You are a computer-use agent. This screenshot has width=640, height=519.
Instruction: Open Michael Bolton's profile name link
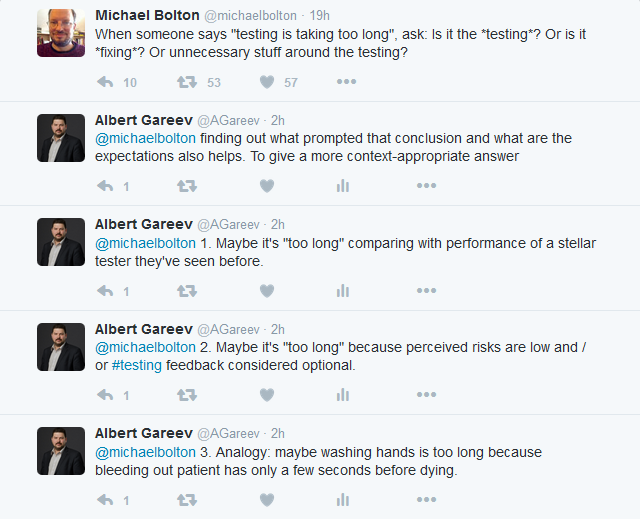point(149,16)
